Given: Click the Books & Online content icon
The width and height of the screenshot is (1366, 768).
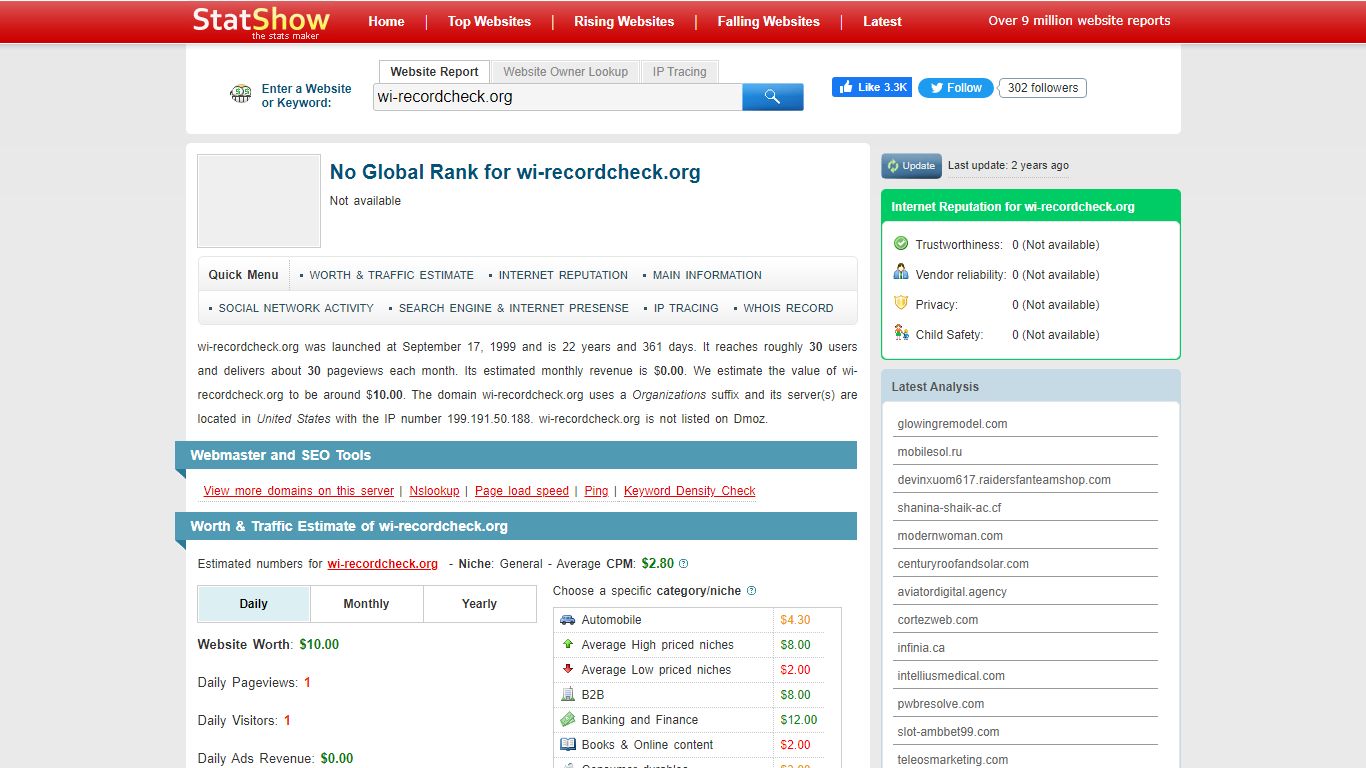Looking at the screenshot, I should coord(568,745).
